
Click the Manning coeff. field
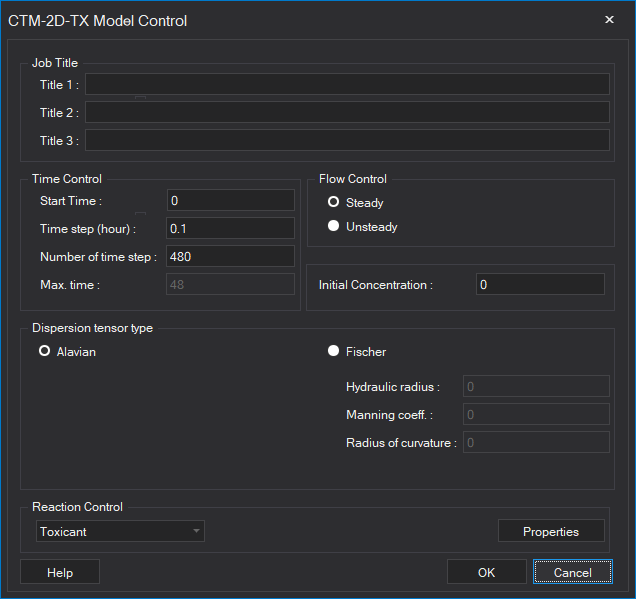[536, 414]
